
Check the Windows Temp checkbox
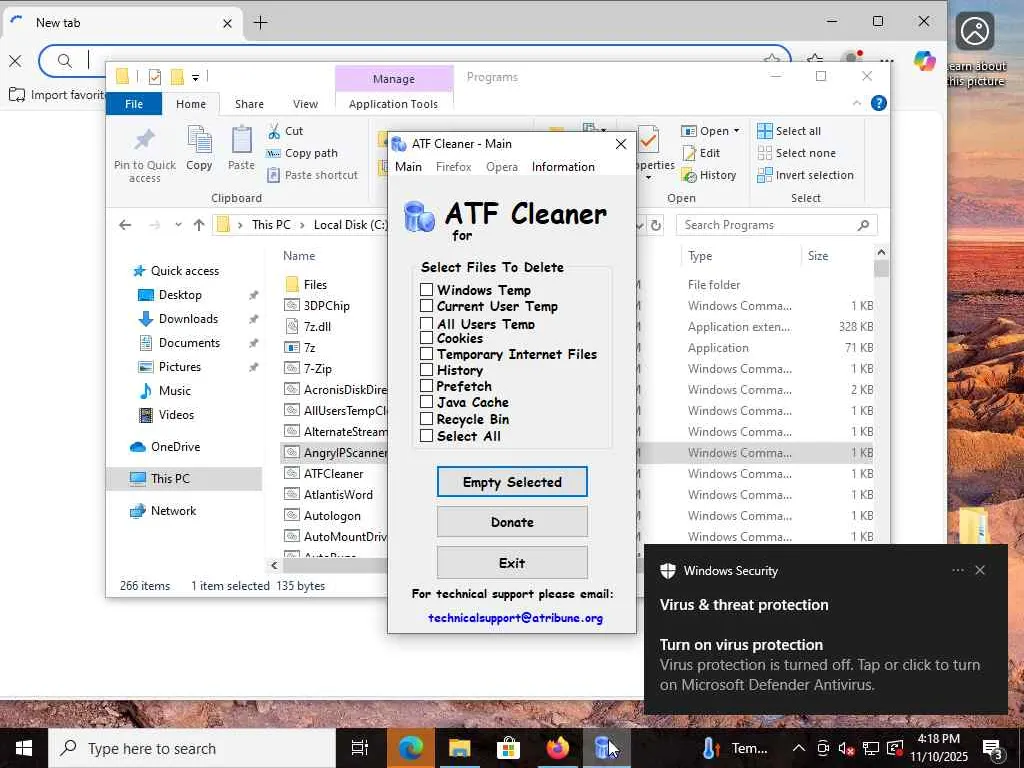coord(426,289)
